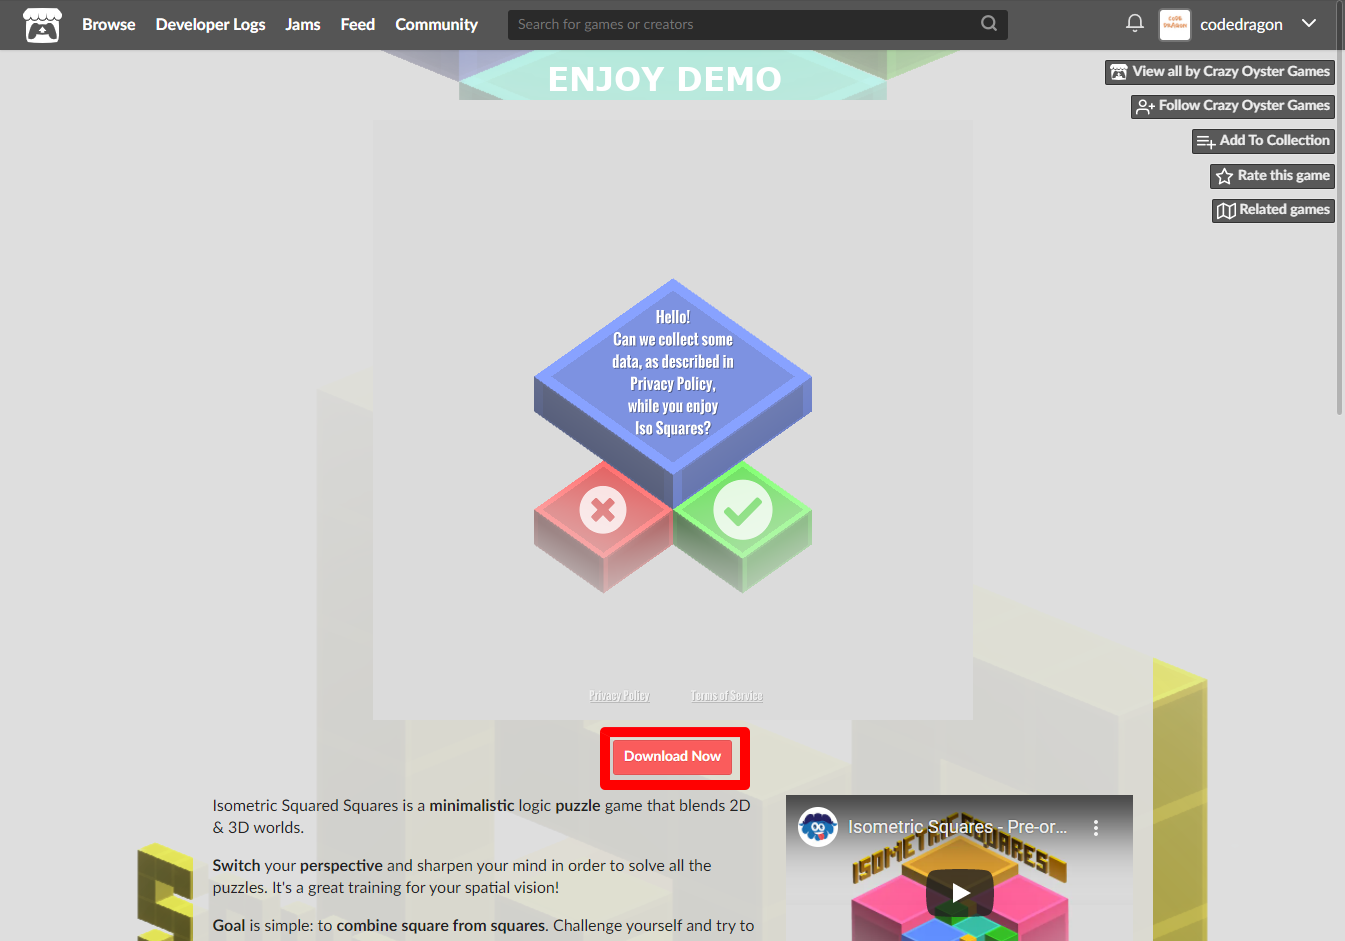The image size is (1345, 941).
Task: Focus the games or creators search field
Action: pyautogui.click(x=757, y=24)
